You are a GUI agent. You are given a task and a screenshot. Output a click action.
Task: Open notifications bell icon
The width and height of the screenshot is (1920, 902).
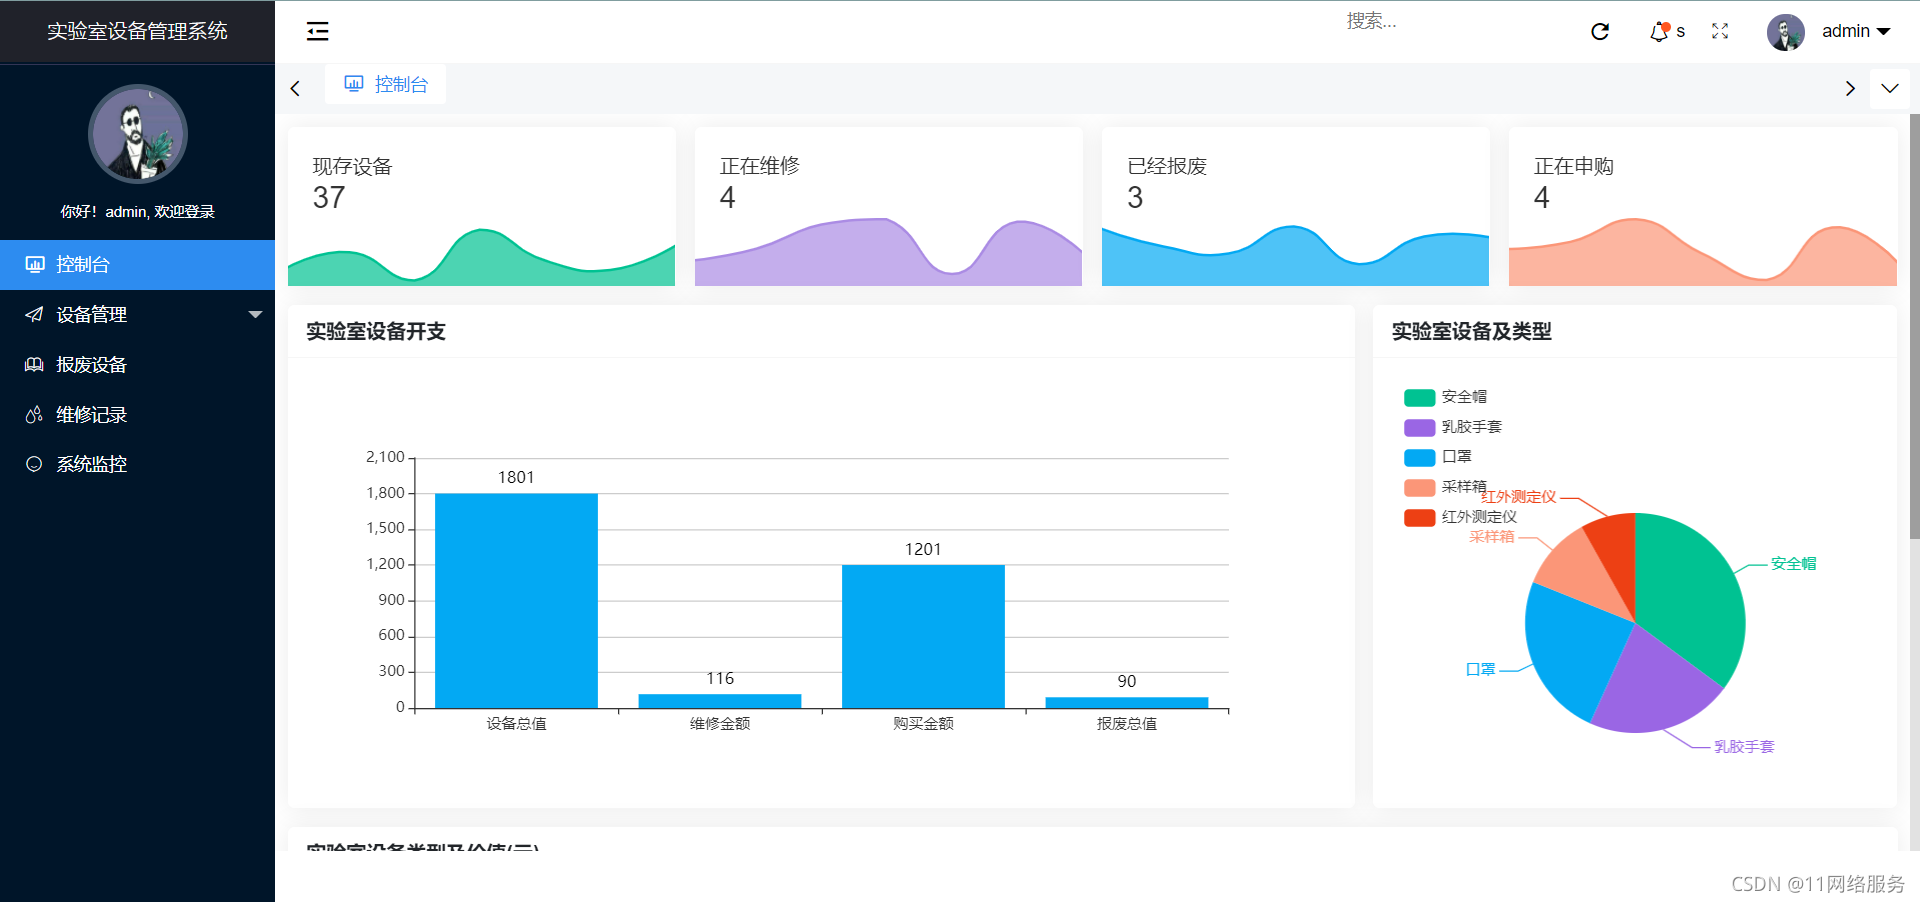1659,31
